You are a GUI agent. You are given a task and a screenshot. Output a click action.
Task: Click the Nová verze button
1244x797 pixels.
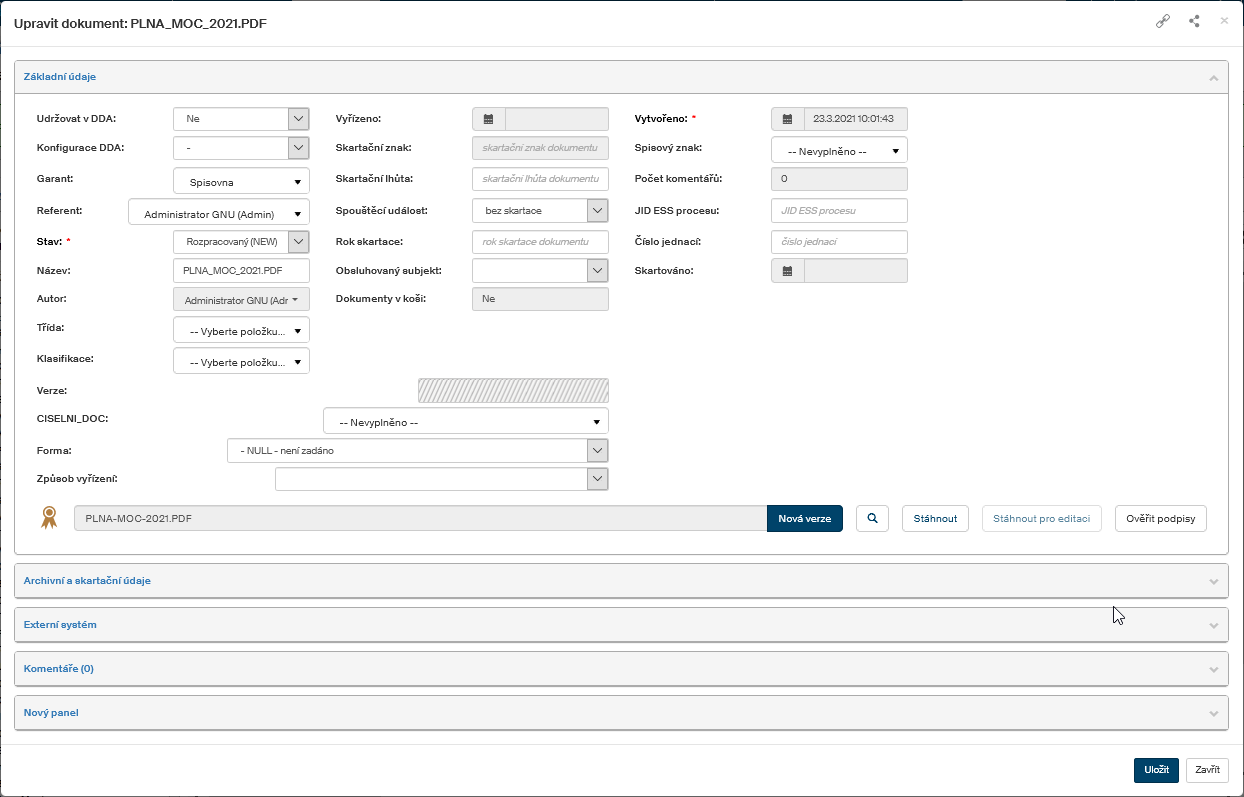click(804, 518)
